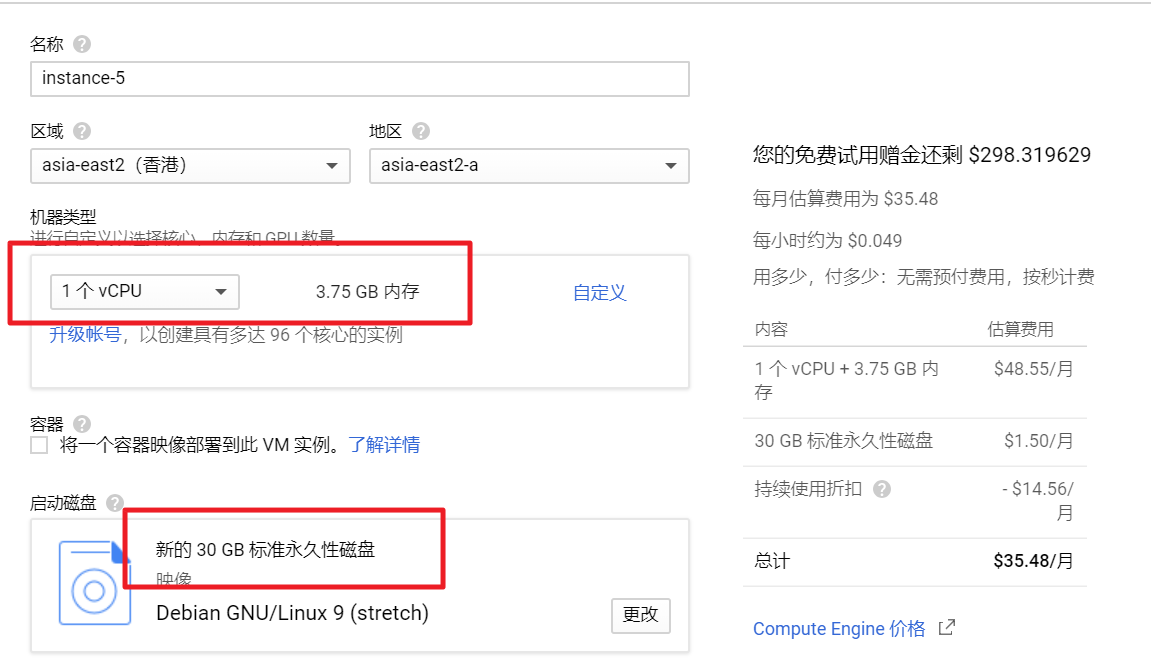
Task: Click external link icon after Compute Engine 价格
Action: tap(946, 628)
